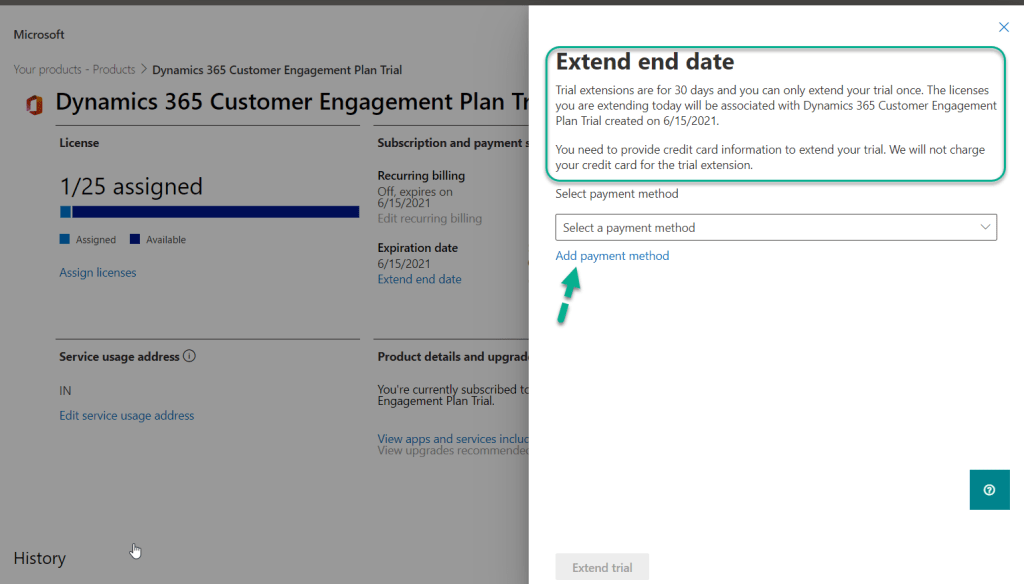The height and width of the screenshot is (584, 1024).
Task: Click the 1/25 assigned text
Action: 131,187
